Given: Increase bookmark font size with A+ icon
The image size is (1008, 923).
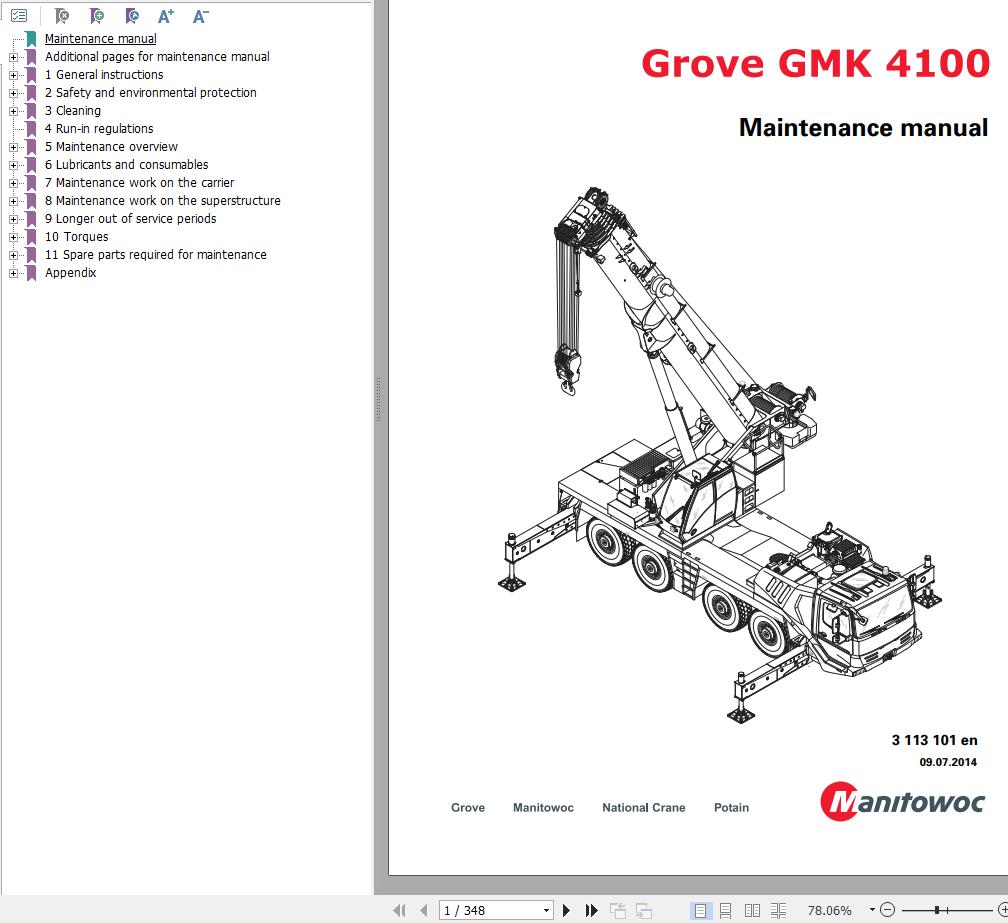Looking at the screenshot, I should coord(166,15).
